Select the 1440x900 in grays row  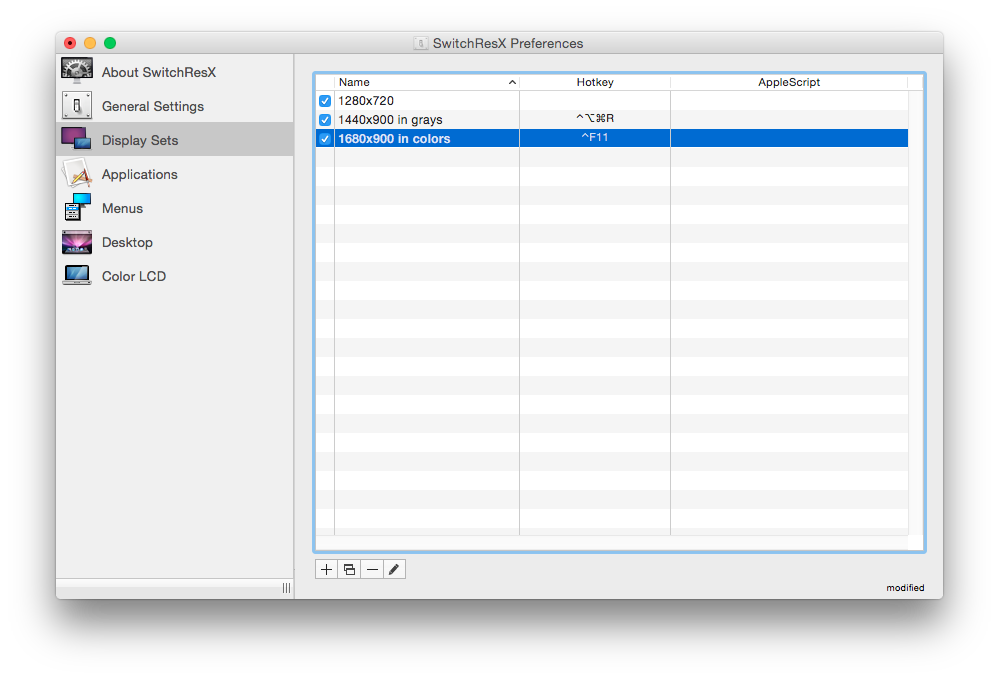[x=612, y=120]
